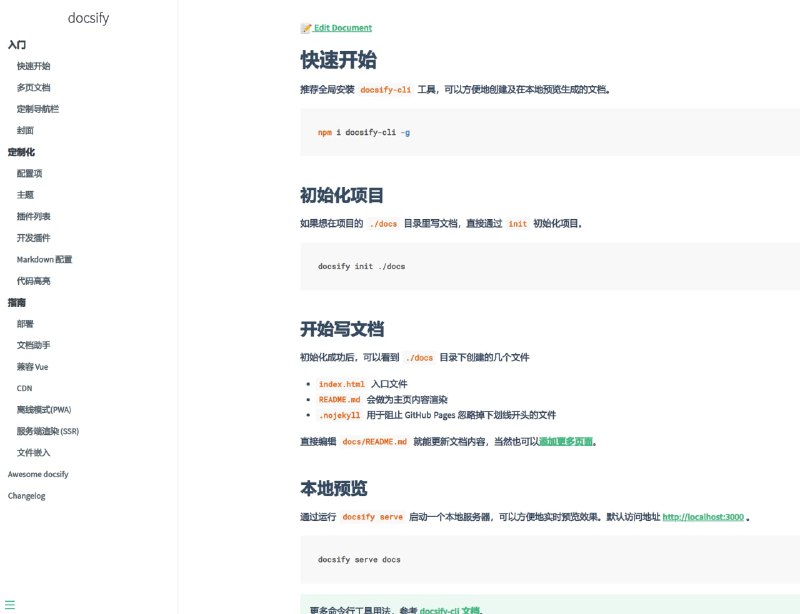Screen dimensions: 800x614
Task: Open the 主题 page
Action: pyautogui.click(x=24, y=195)
